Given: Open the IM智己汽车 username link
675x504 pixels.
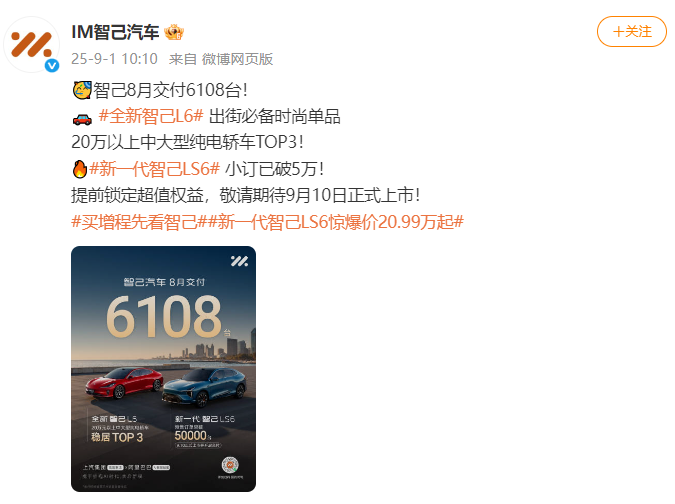Looking at the screenshot, I should pos(115,32).
